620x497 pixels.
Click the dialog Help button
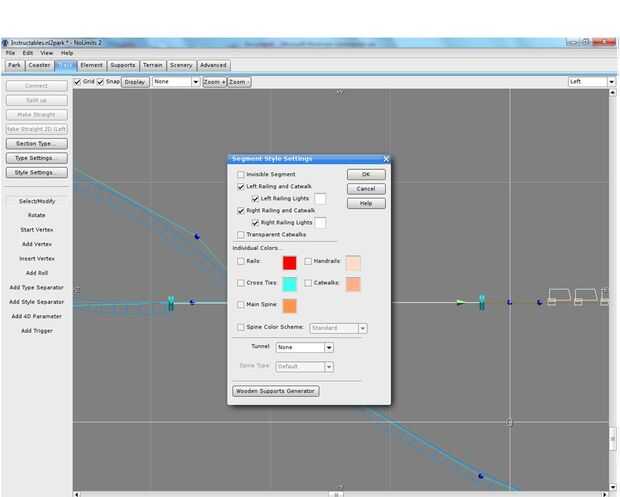tap(366, 204)
